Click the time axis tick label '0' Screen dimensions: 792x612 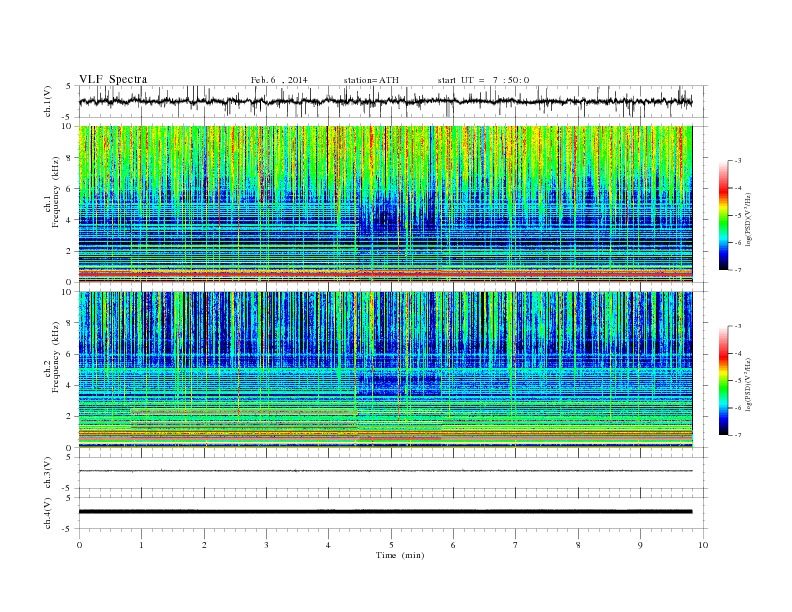(x=79, y=545)
